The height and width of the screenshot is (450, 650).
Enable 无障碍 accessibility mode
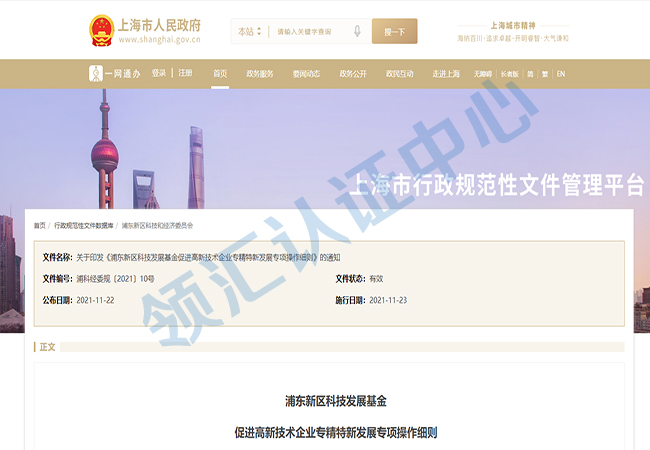tap(483, 74)
